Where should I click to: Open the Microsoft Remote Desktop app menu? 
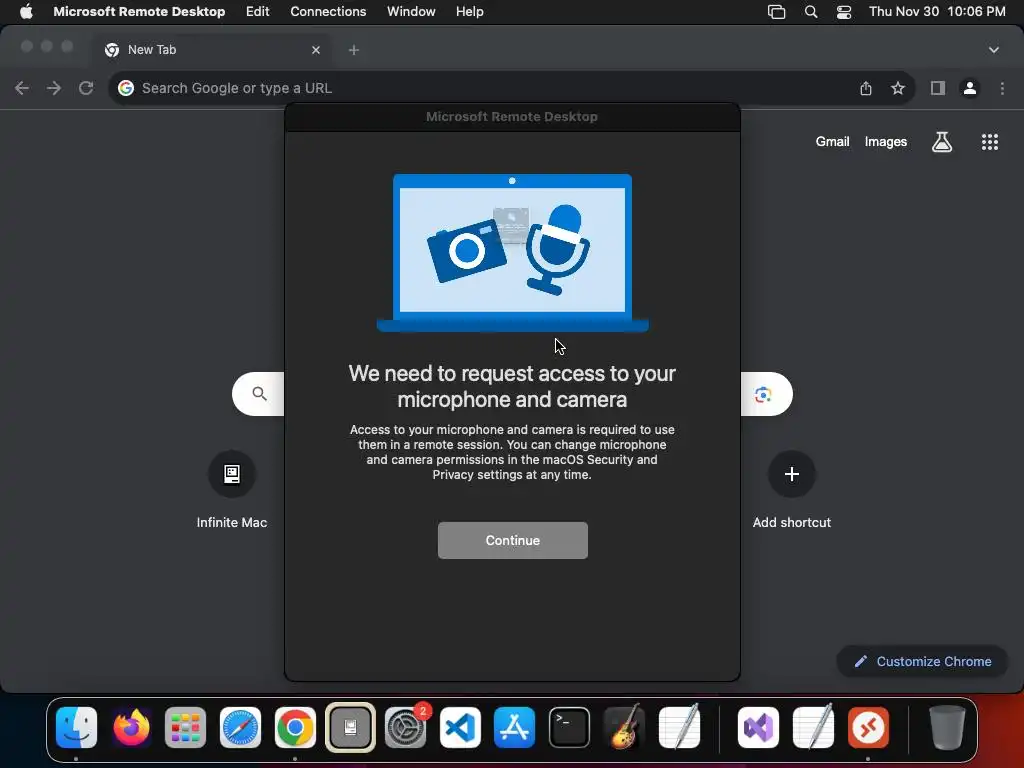[x=139, y=12]
